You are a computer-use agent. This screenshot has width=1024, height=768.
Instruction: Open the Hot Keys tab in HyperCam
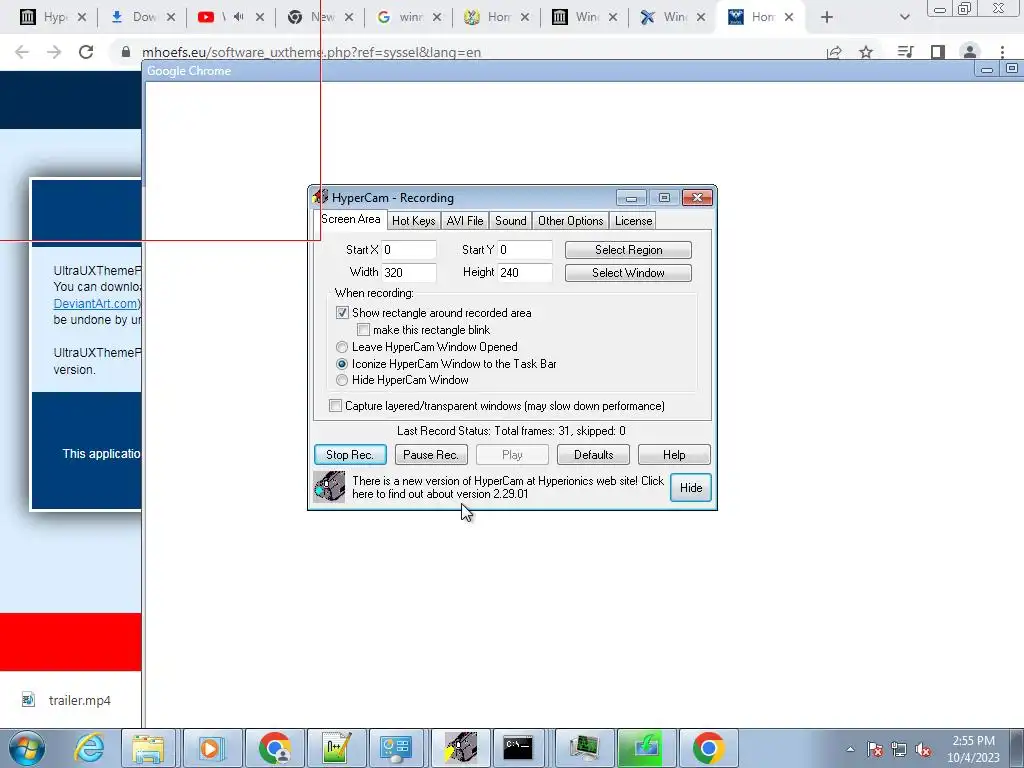pyautogui.click(x=413, y=221)
